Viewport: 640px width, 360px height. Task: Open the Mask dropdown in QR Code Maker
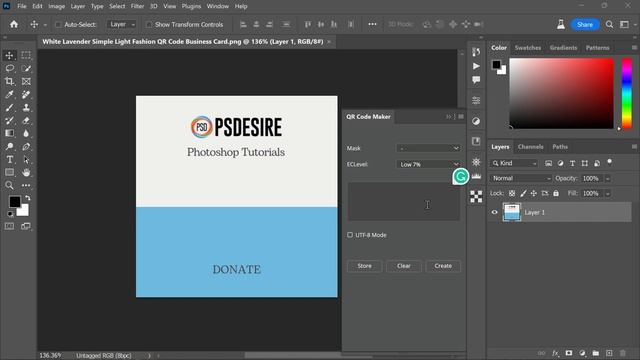click(428, 148)
